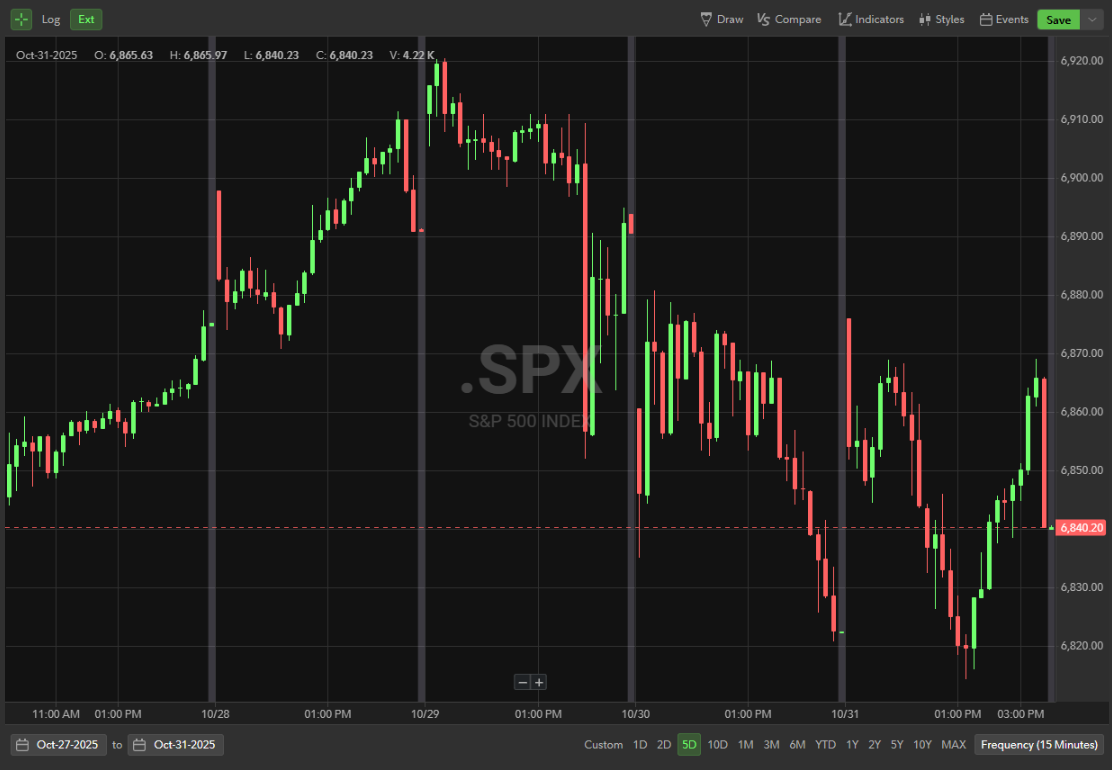Open the Events menu
This screenshot has height=770, width=1112.
coord(1004,19)
